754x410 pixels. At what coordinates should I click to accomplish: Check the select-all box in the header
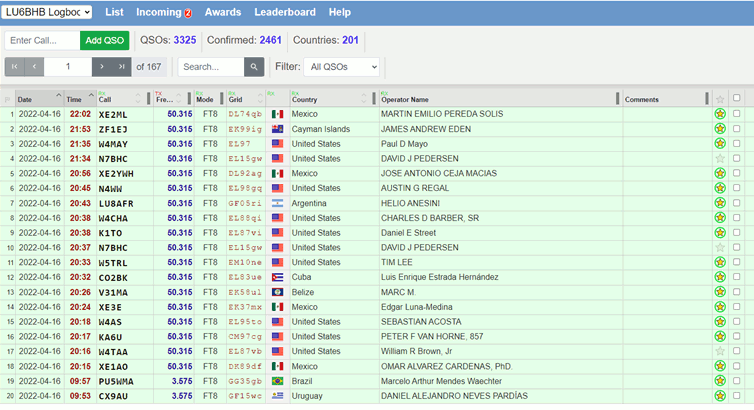coord(737,98)
